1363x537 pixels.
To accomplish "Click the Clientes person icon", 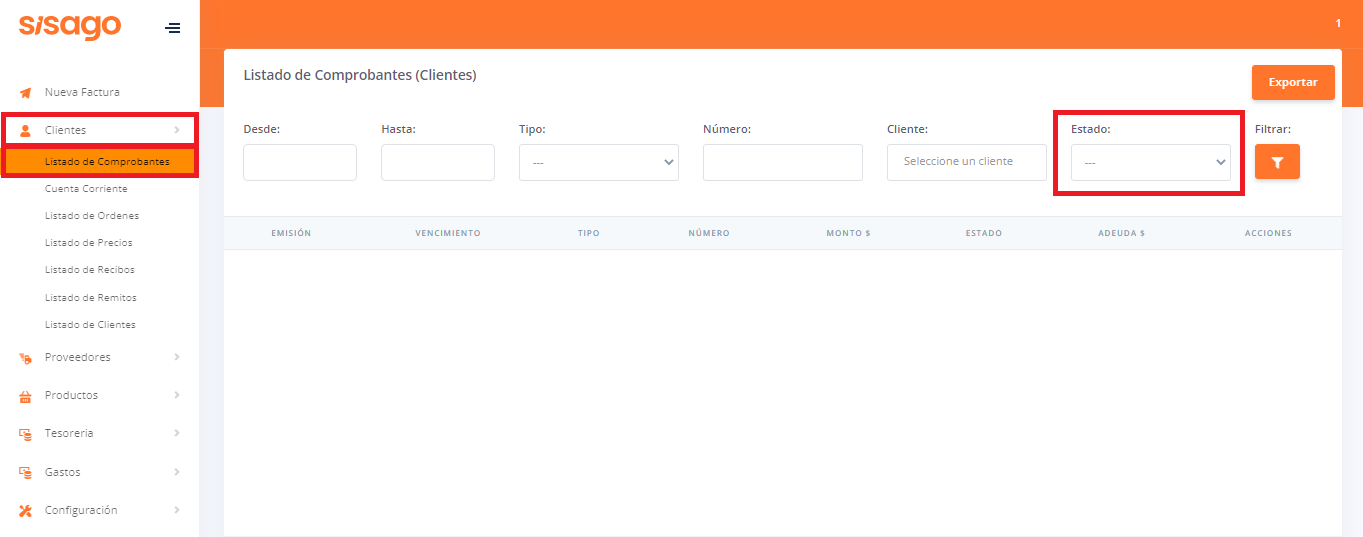I will tap(26, 130).
